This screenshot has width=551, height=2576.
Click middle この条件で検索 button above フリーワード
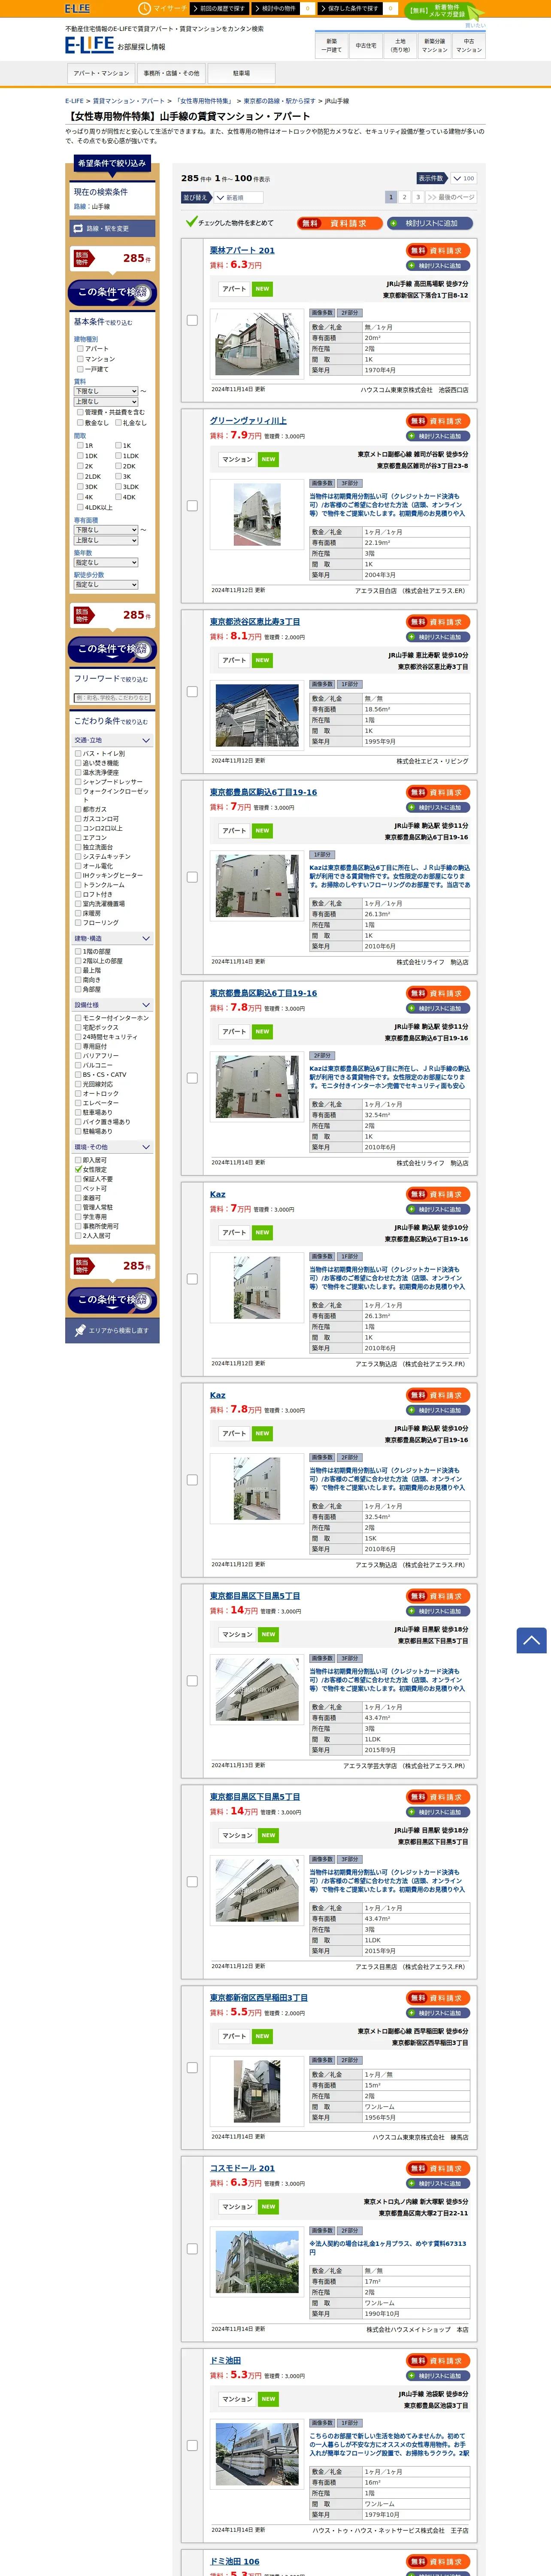(x=112, y=649)
